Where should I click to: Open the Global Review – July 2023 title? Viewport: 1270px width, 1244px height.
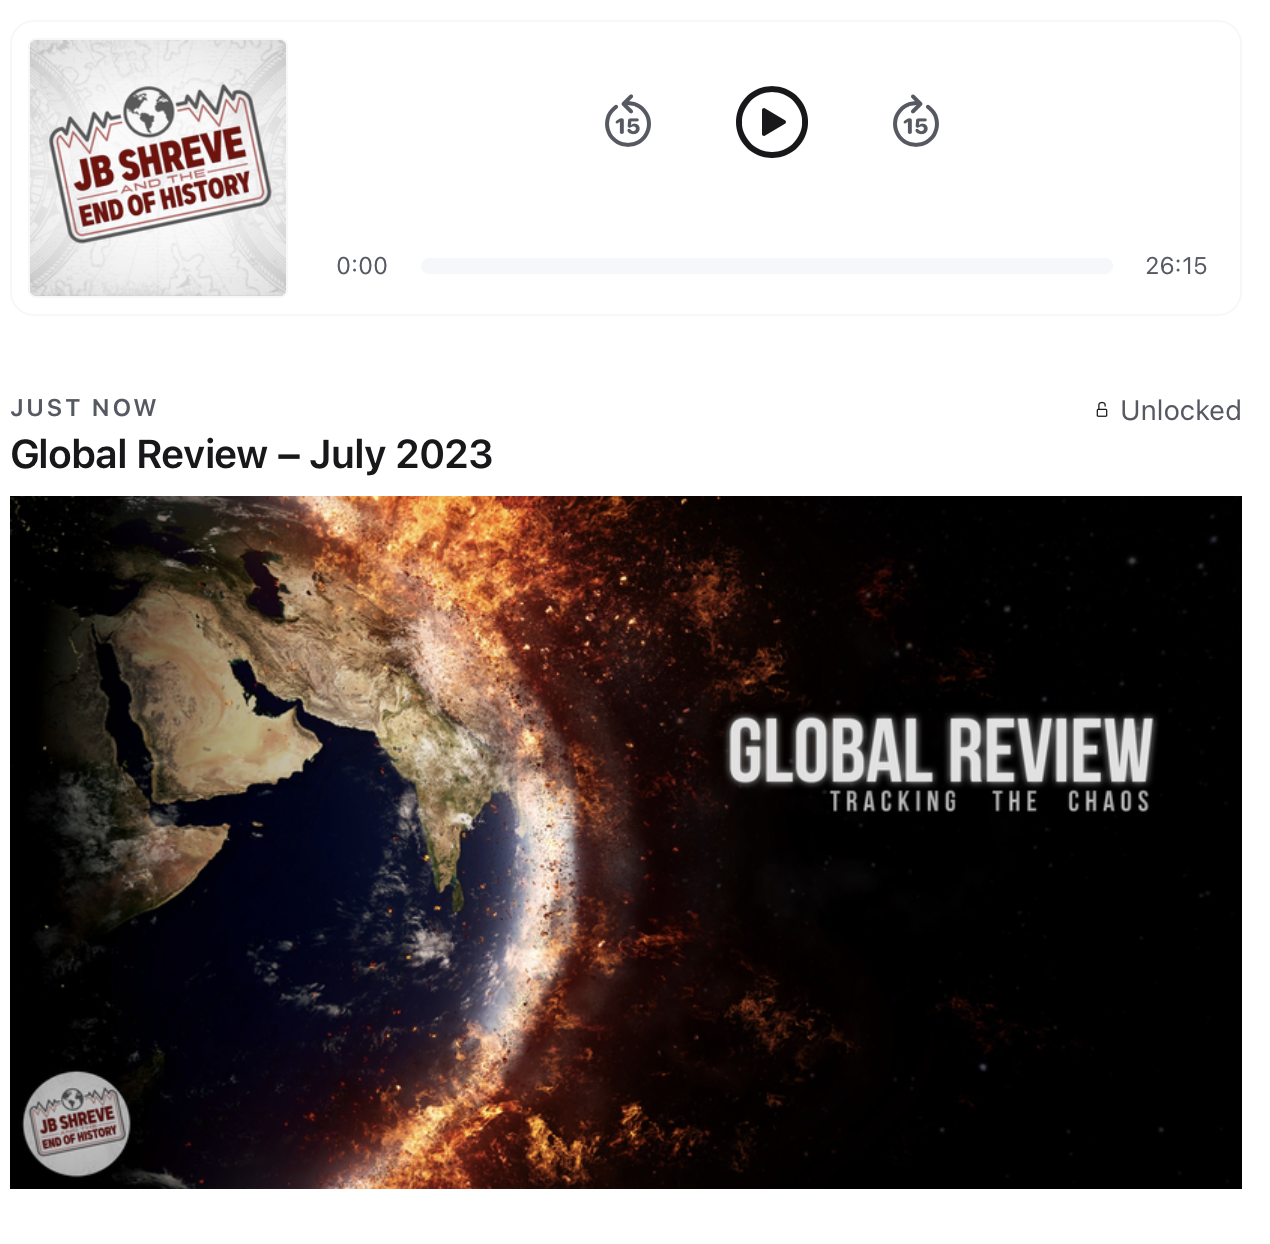point(251,455)
